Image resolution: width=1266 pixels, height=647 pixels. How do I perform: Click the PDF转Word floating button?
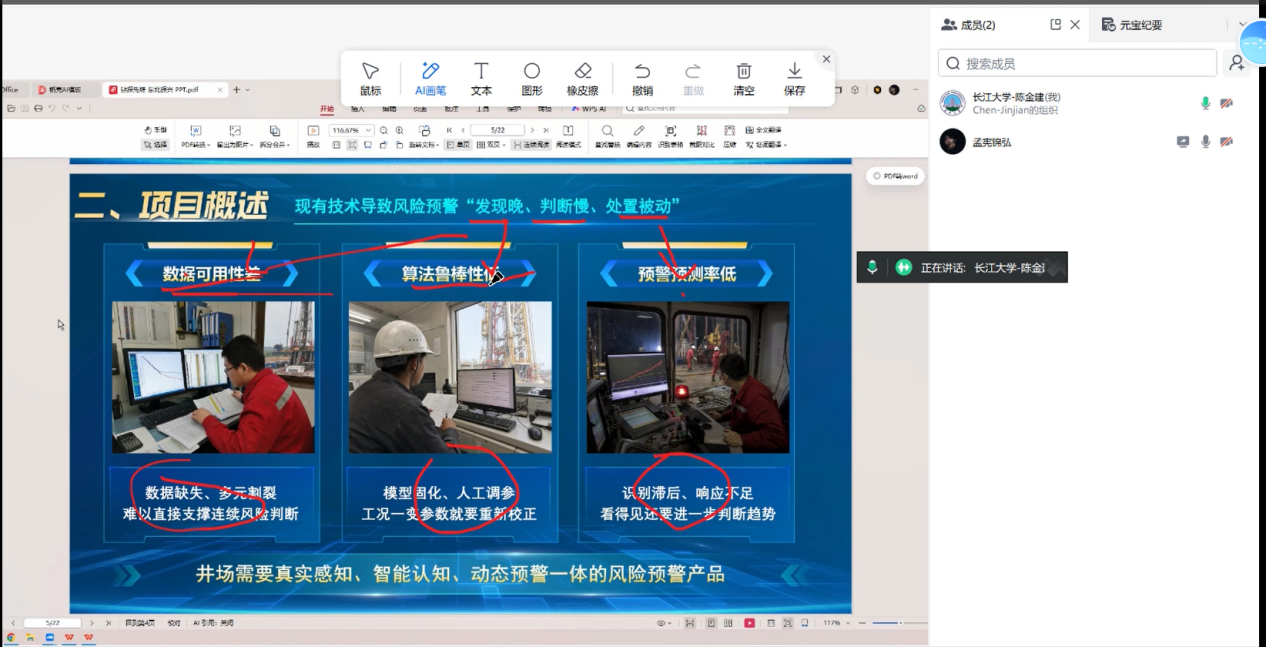pos(895,176)
